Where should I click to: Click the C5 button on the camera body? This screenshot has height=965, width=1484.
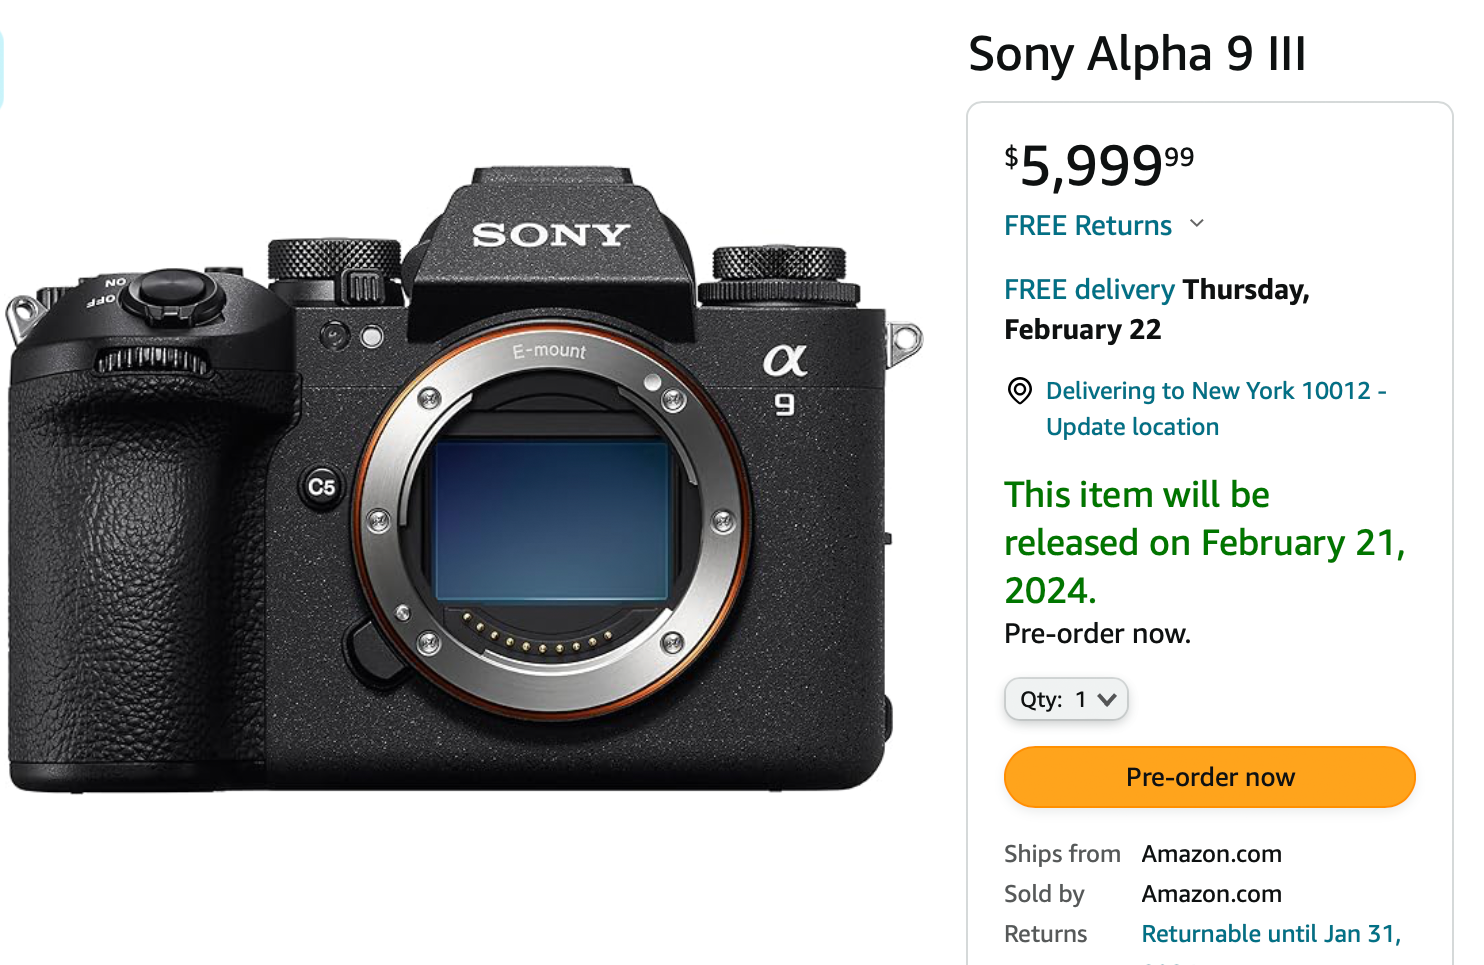[x=322, y=485]
